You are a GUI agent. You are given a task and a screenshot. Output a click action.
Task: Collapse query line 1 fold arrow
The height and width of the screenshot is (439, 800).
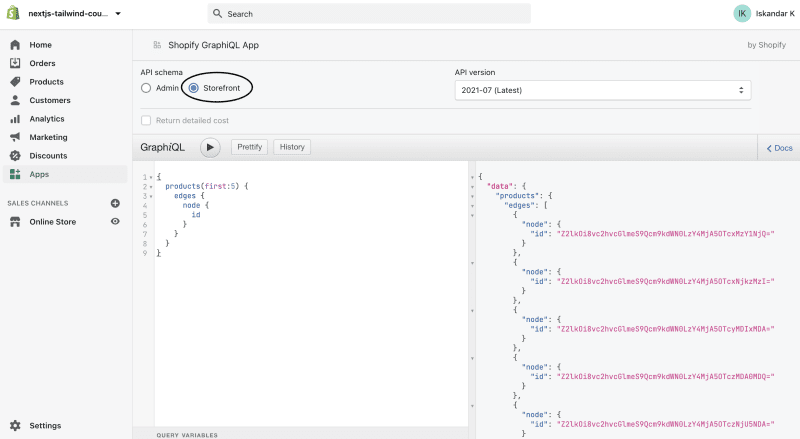click(x=151, y=178)
